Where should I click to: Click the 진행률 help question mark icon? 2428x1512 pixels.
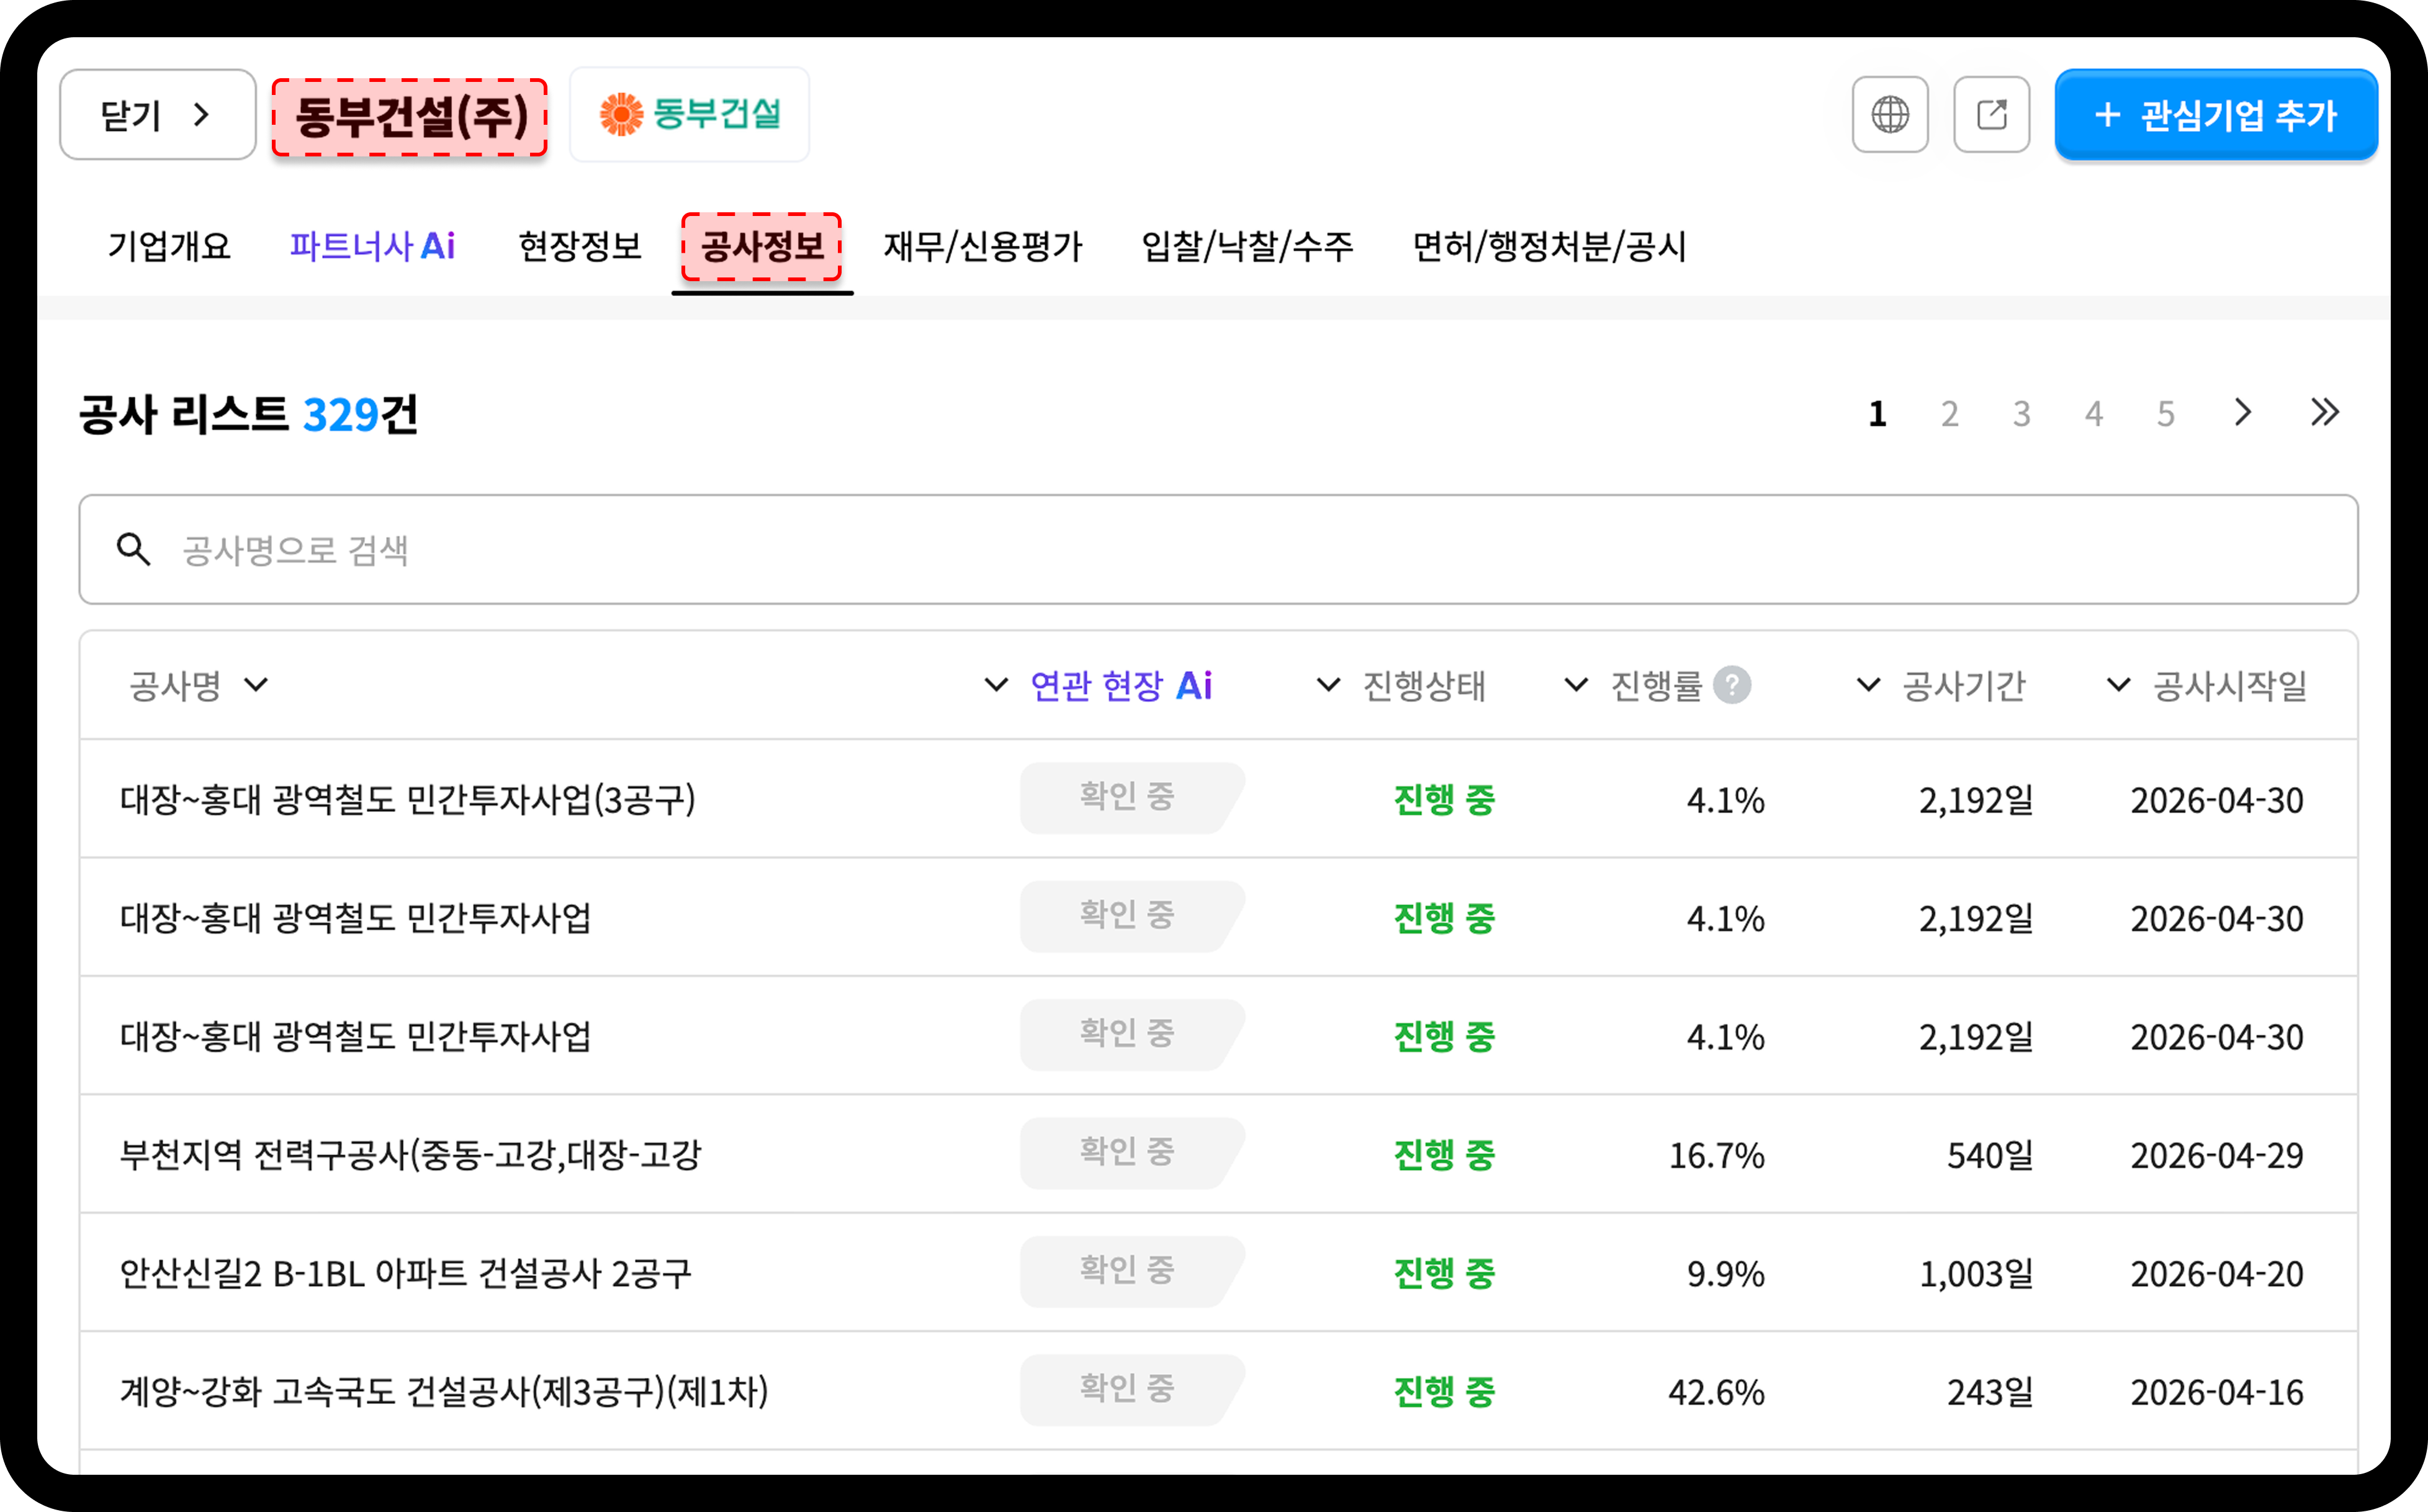tap(1731, 685)
